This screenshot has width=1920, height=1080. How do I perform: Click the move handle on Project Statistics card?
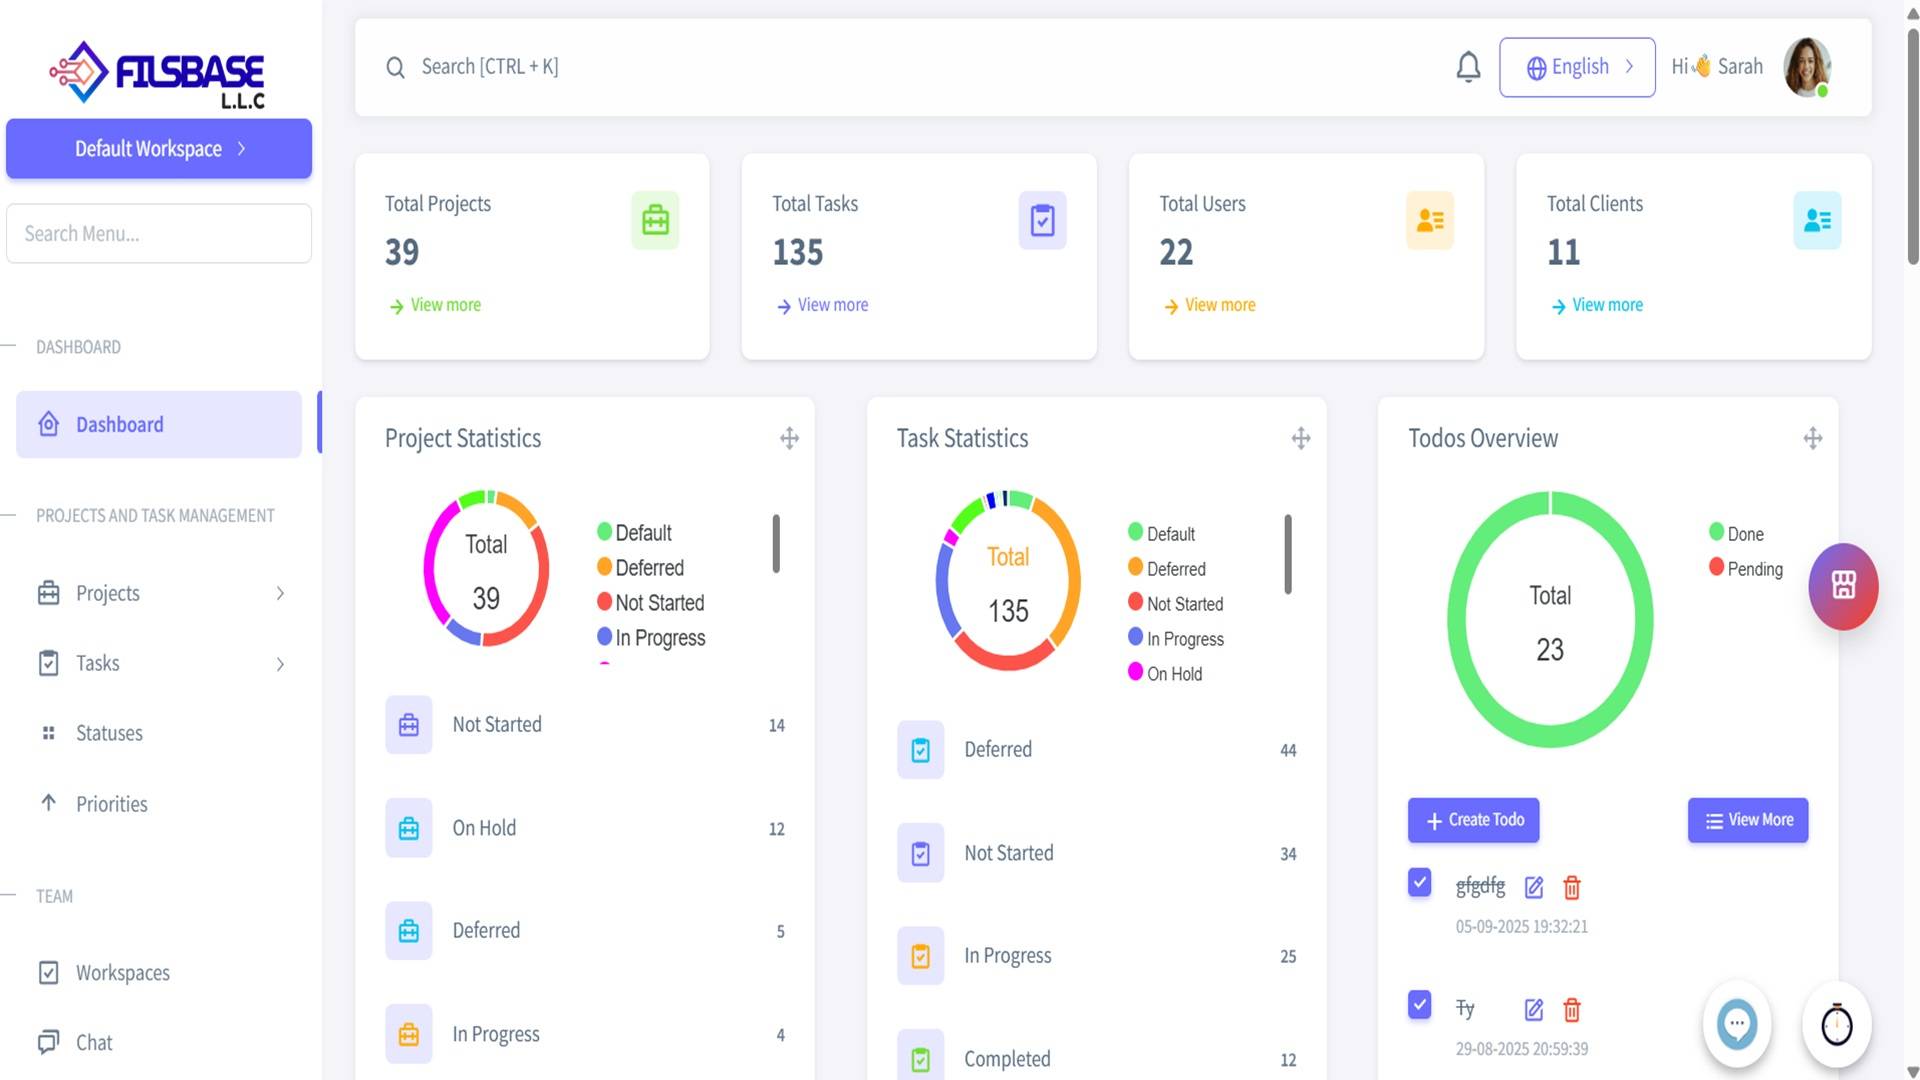coord(789,438)
